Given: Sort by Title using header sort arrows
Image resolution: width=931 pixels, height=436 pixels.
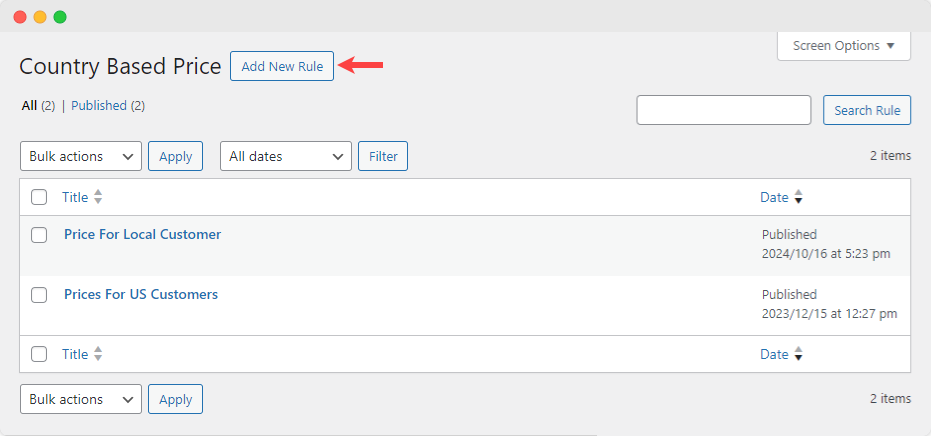Looking at the screenshot, I should (x=98, y=197).
